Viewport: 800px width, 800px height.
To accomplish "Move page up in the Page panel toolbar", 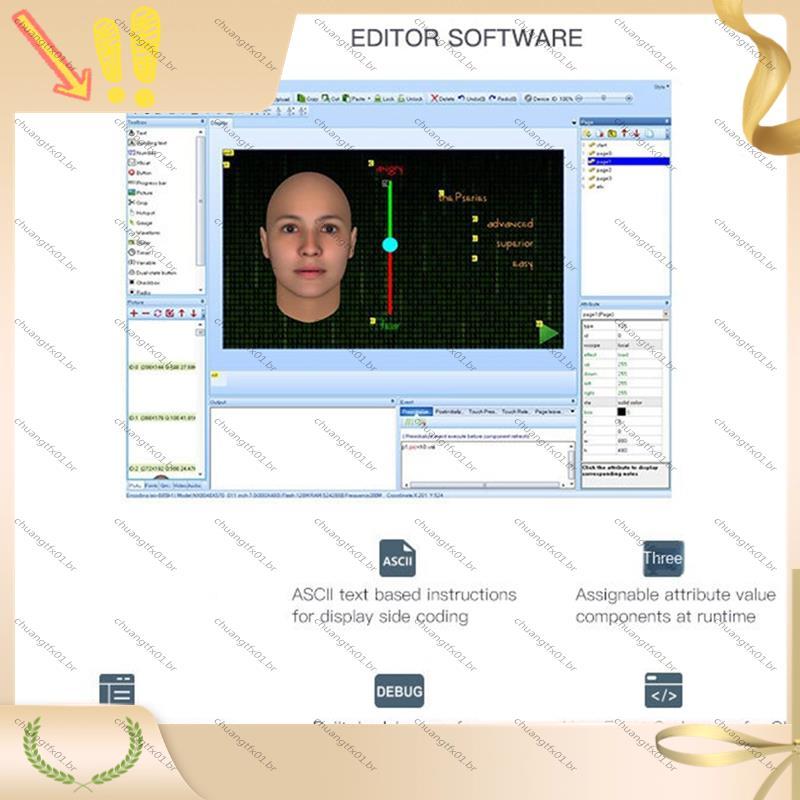I will 624,133.
